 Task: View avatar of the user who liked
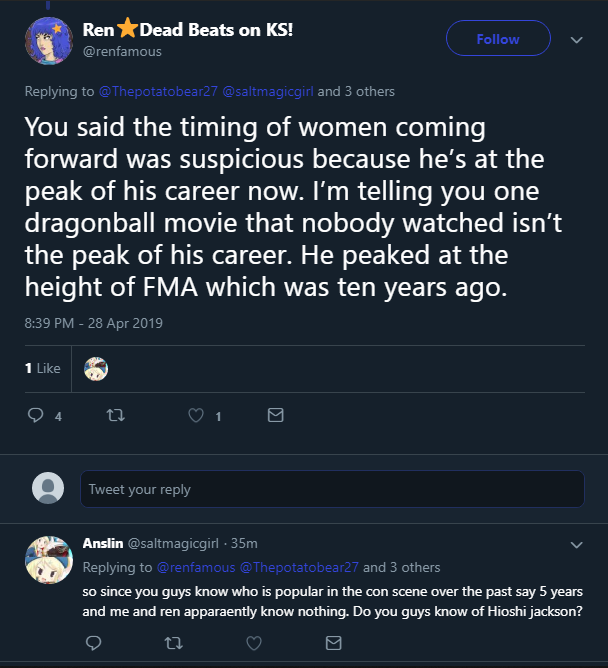coord(96,369)
